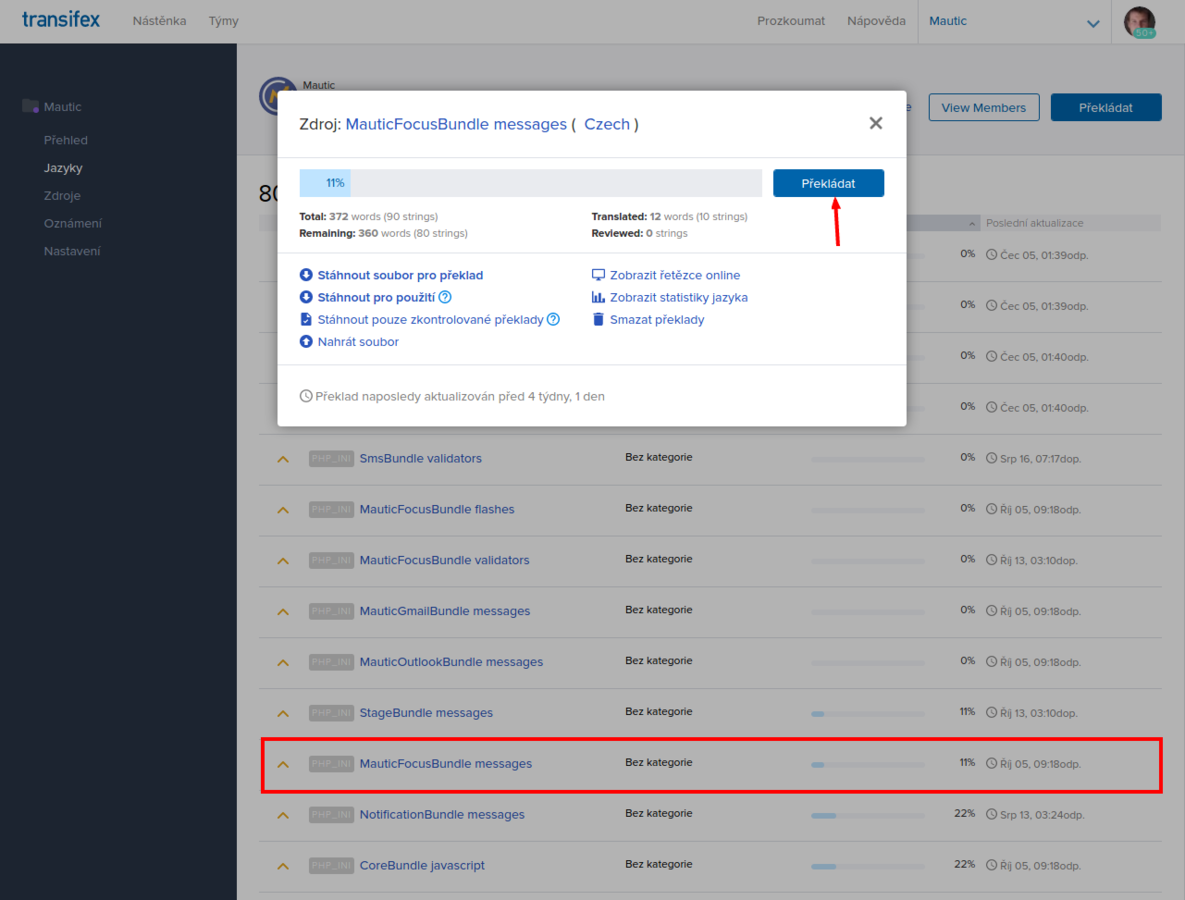This screenshot has height=900, width=1185.
Task: Click the Překládat button in page header
Action: 1106,107
